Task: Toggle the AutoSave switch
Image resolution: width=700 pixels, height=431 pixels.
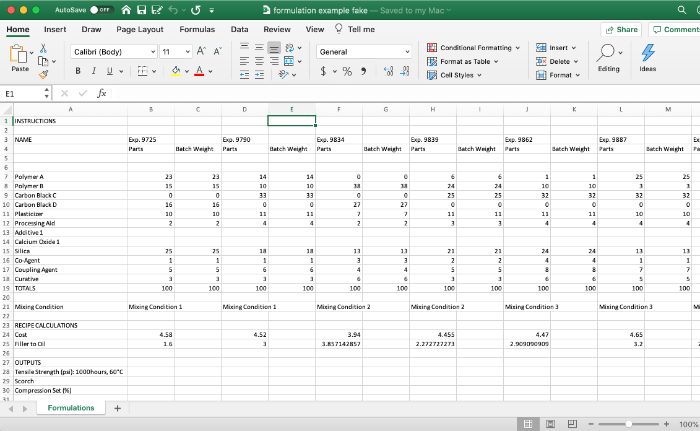Action: [x=100, y=9]
